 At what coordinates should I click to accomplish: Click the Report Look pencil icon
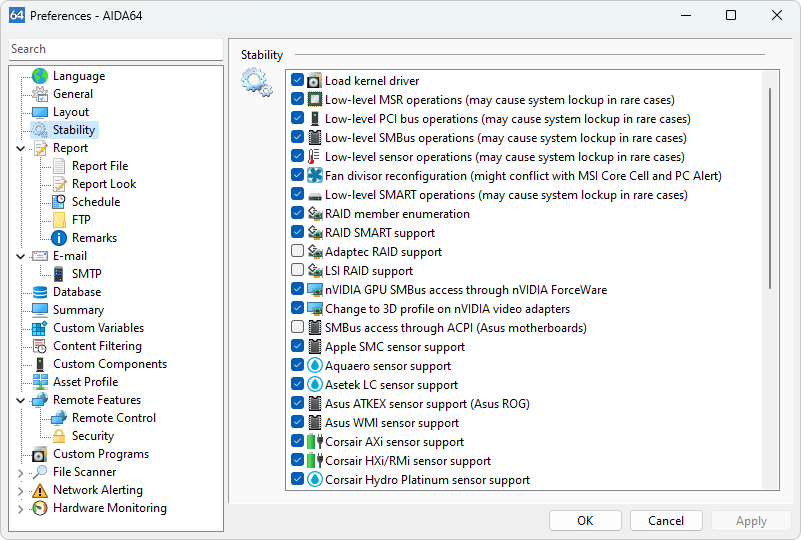coord(59,184)
